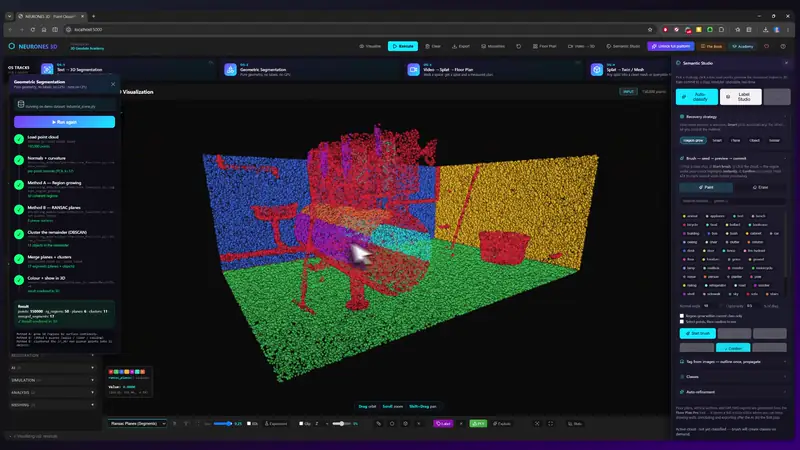Select the Smart recovery strategy
The width and height of the screenshot is (800, 450).
click(717, 140)
